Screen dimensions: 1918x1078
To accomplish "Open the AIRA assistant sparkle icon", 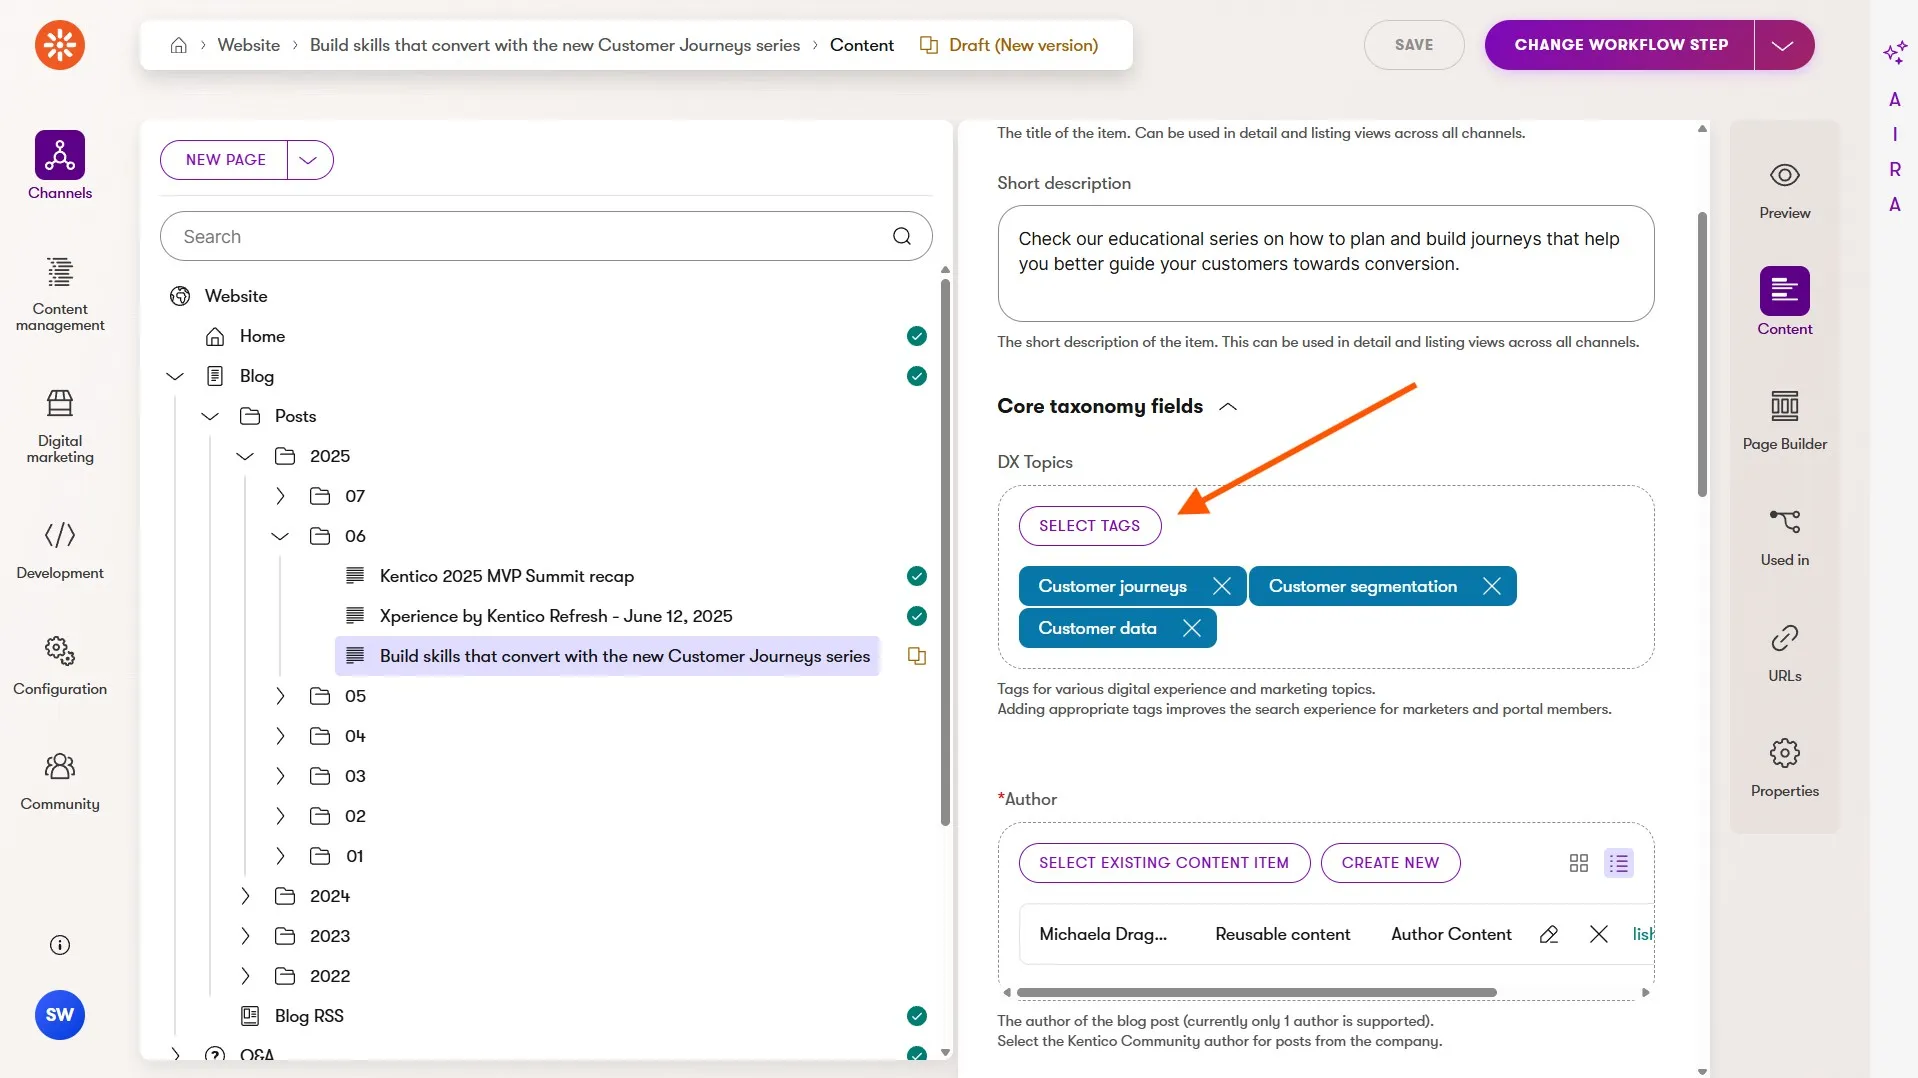I will 1894,53.
